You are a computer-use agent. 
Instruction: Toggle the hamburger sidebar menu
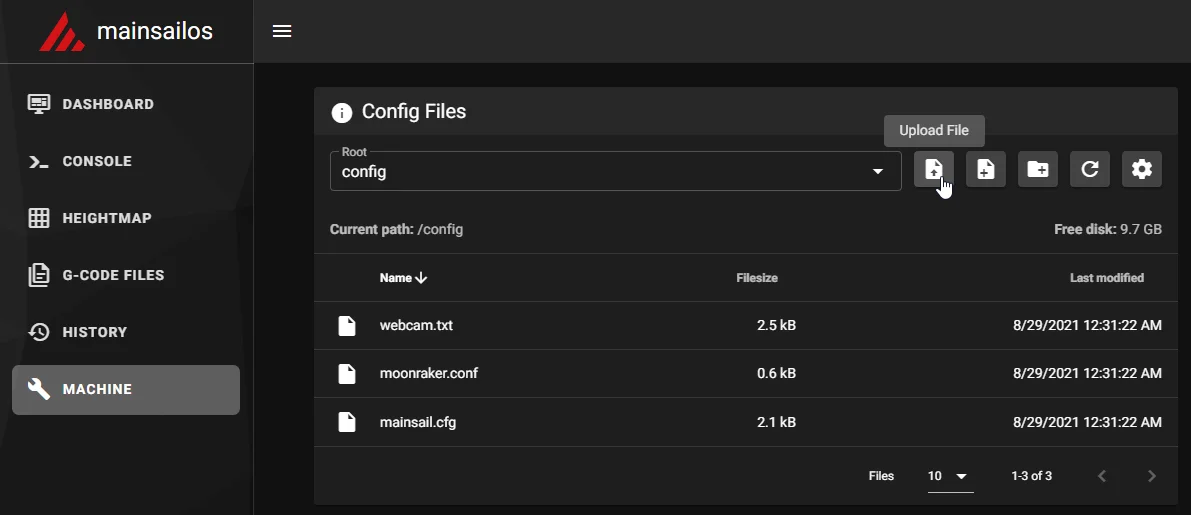tap(282, 31)
